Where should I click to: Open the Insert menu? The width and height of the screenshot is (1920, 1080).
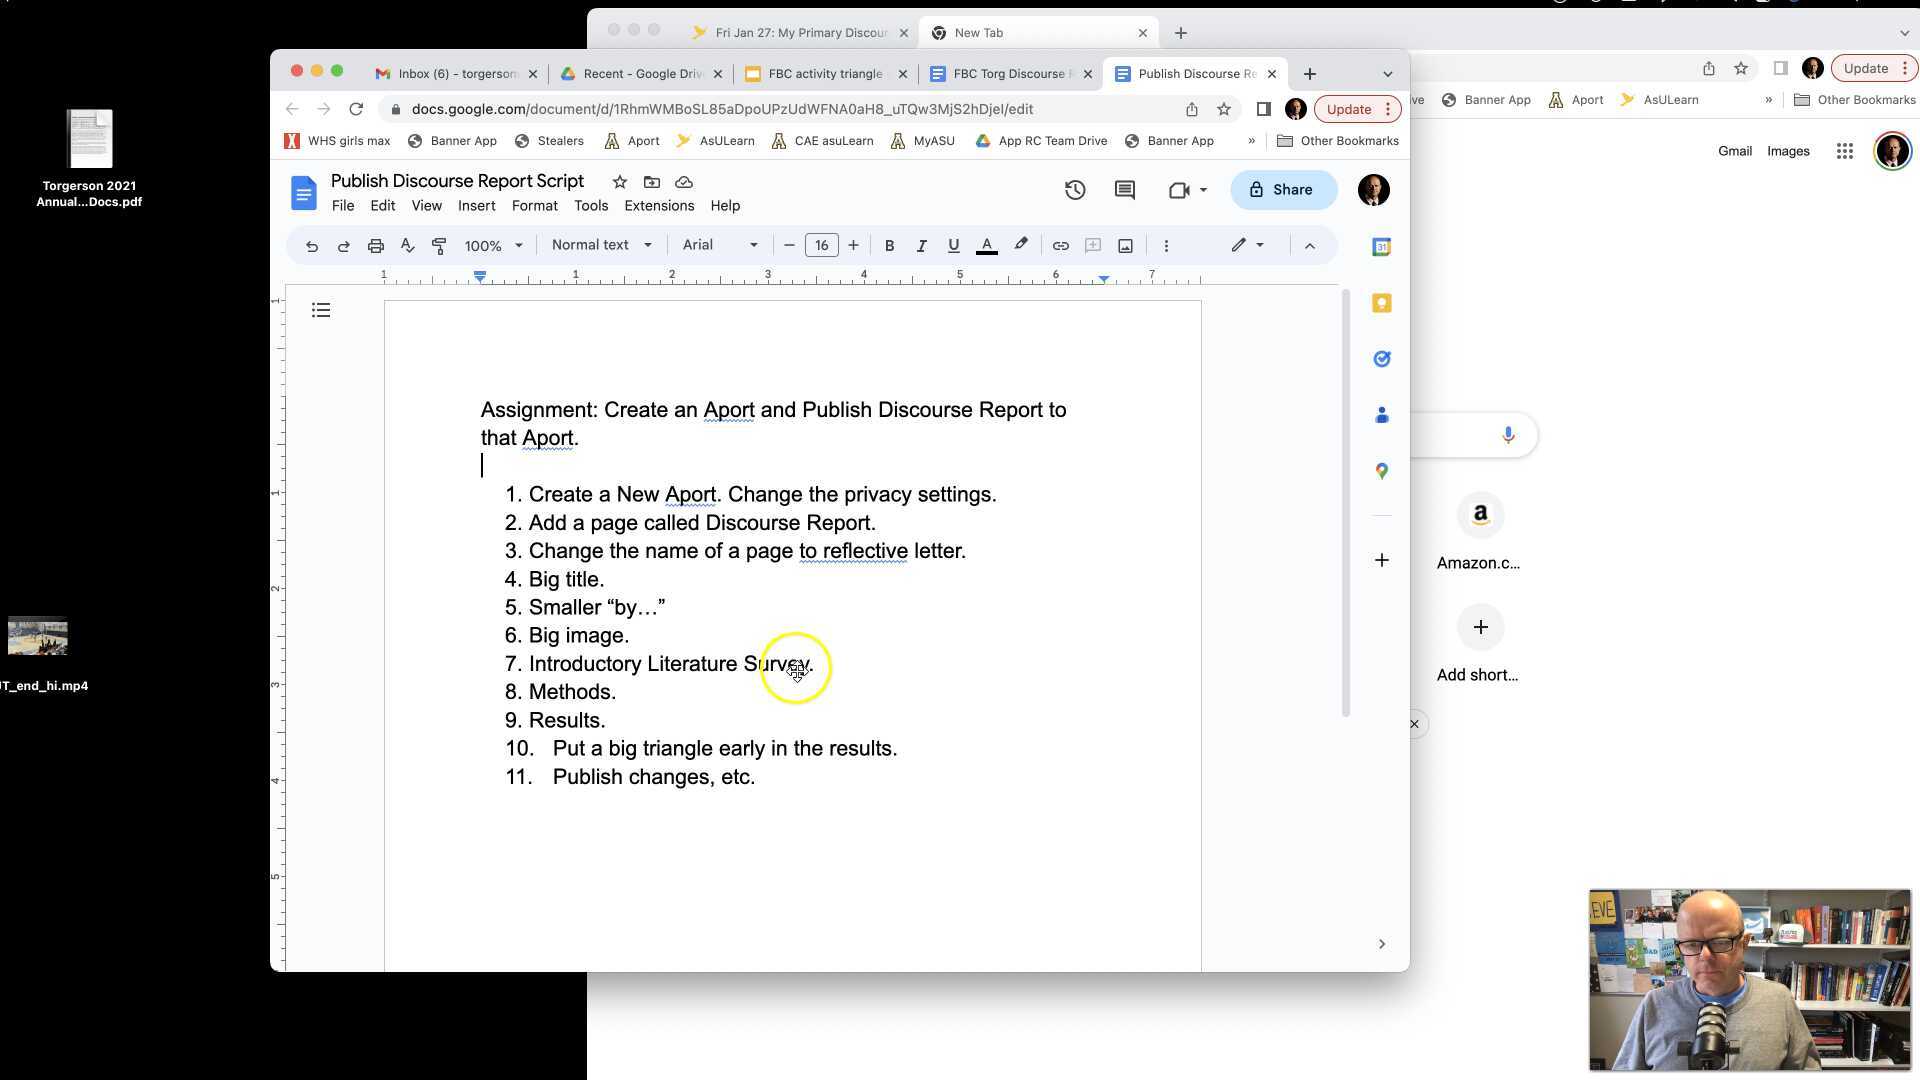476,205
